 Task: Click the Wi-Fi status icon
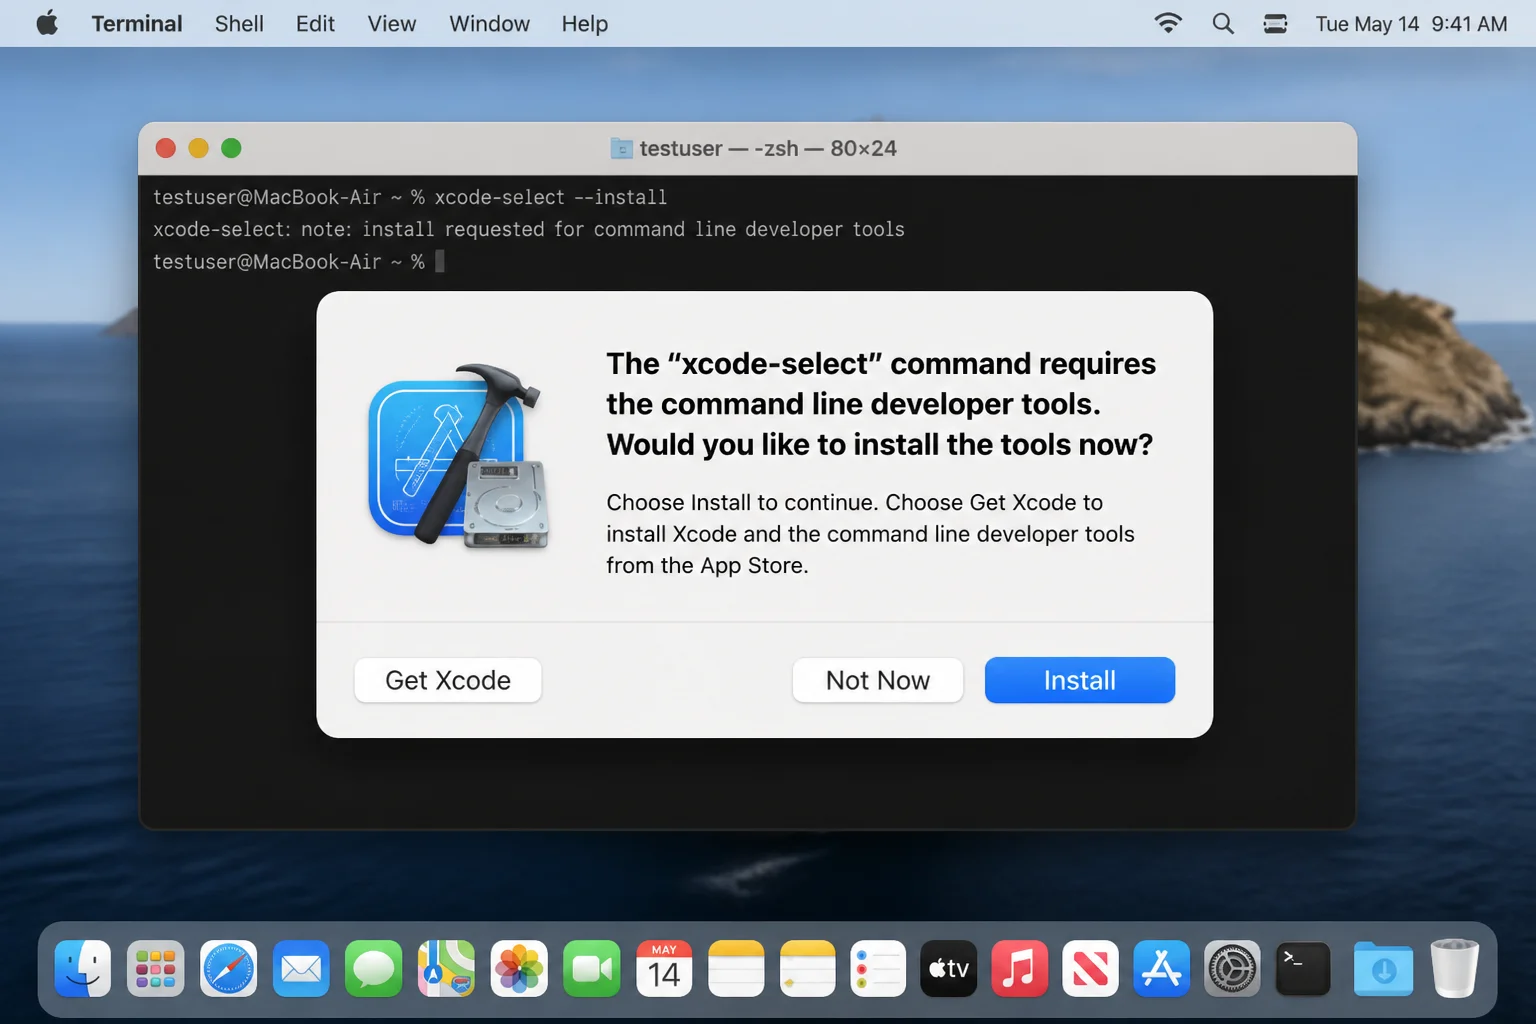pyautogui.click(x=1167, y=23)
